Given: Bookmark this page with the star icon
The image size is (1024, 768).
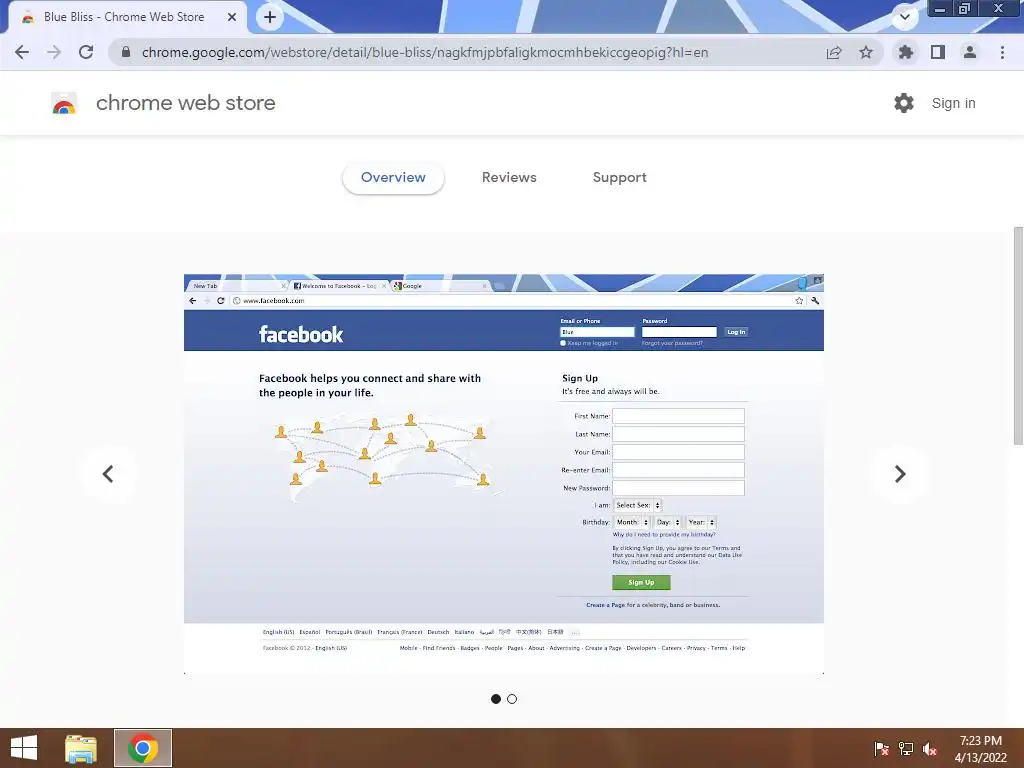Looking at the screenshot, I should (866, 52).
